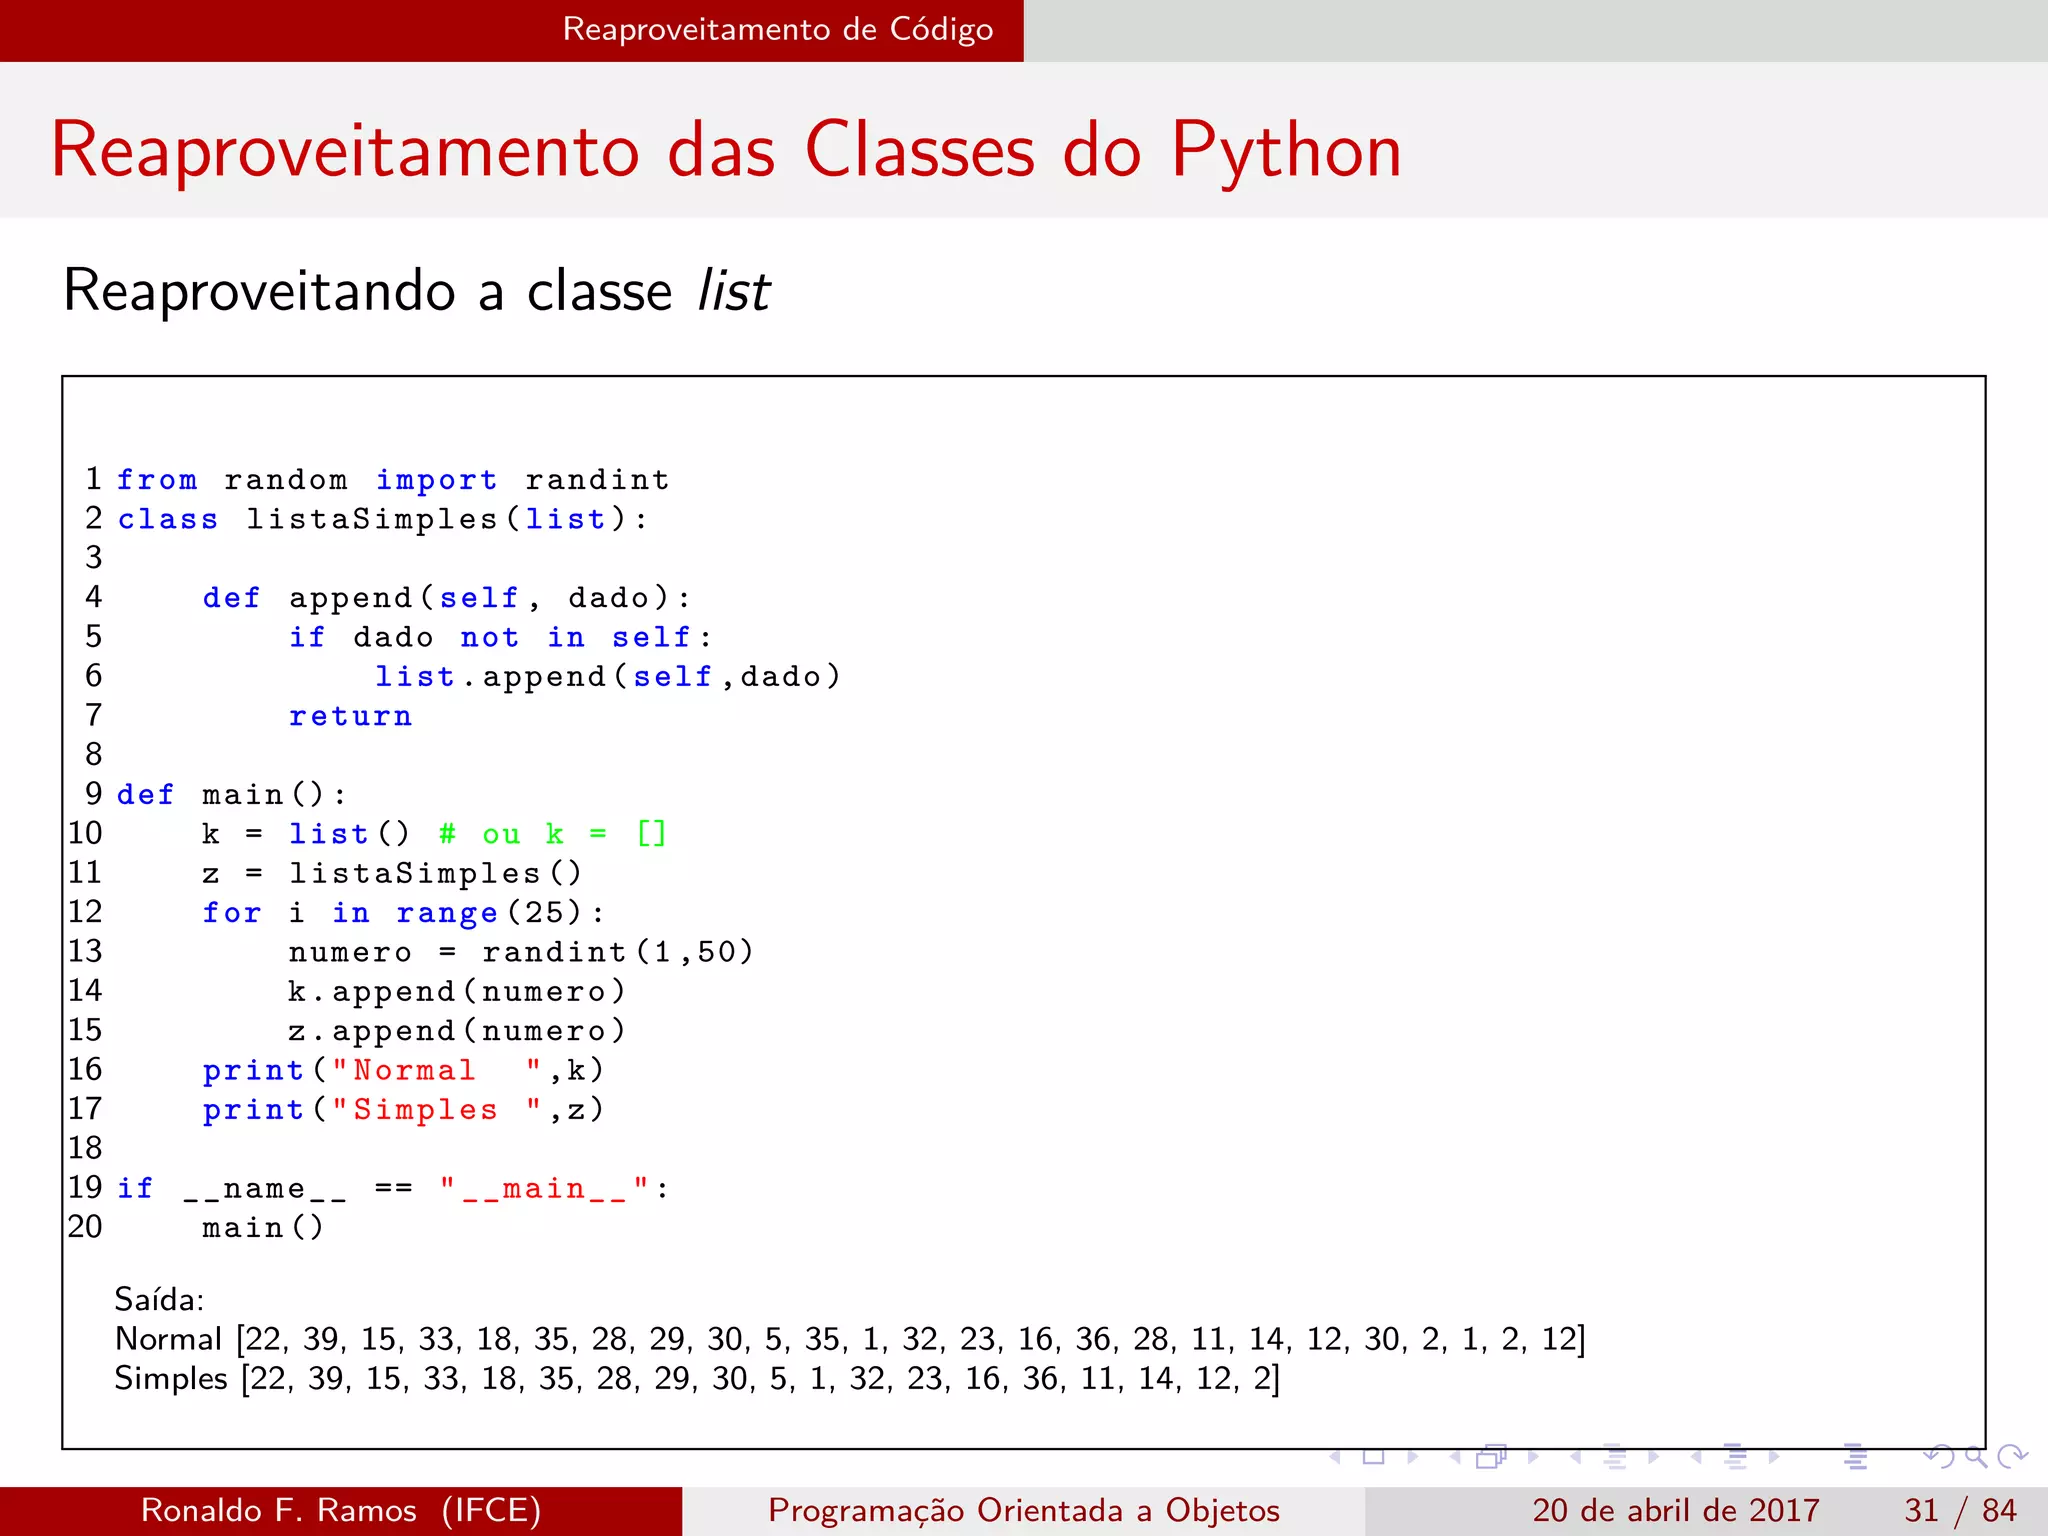Click the print "Simples" statement on line 17
Image resolution: width=2048 pixels, height=1536 pixels.
tap(404, 1110)
